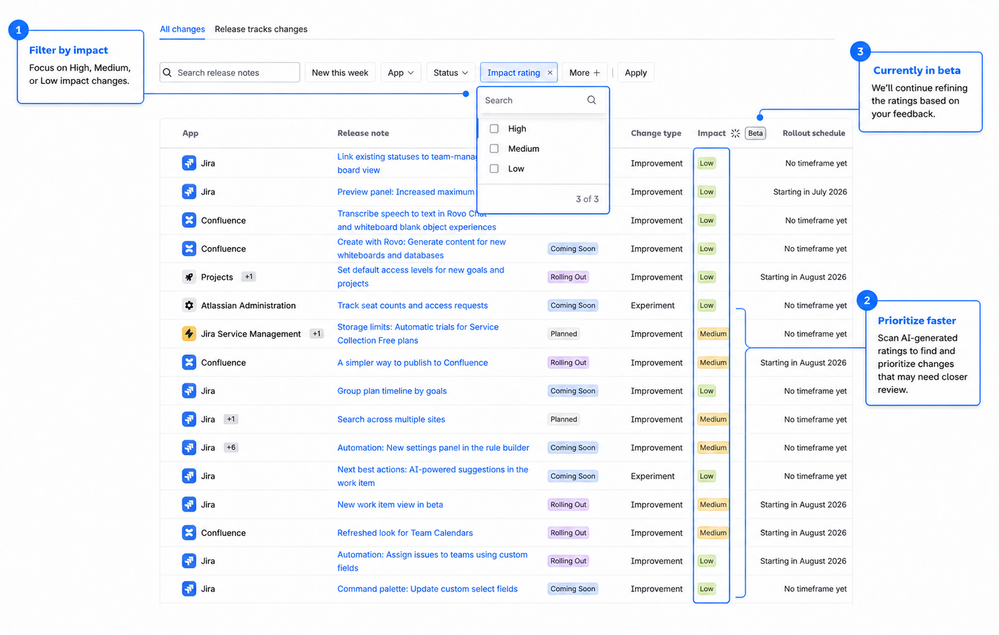Open Track seat counts and access requests note
Screen dimensions: 999x635
point(412,306)
